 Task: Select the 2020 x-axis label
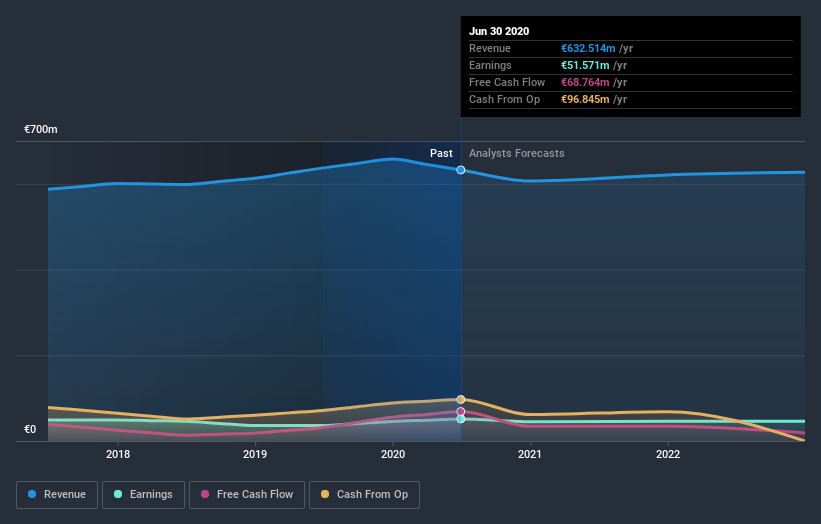pyautogui.click(x=393, y=454)
